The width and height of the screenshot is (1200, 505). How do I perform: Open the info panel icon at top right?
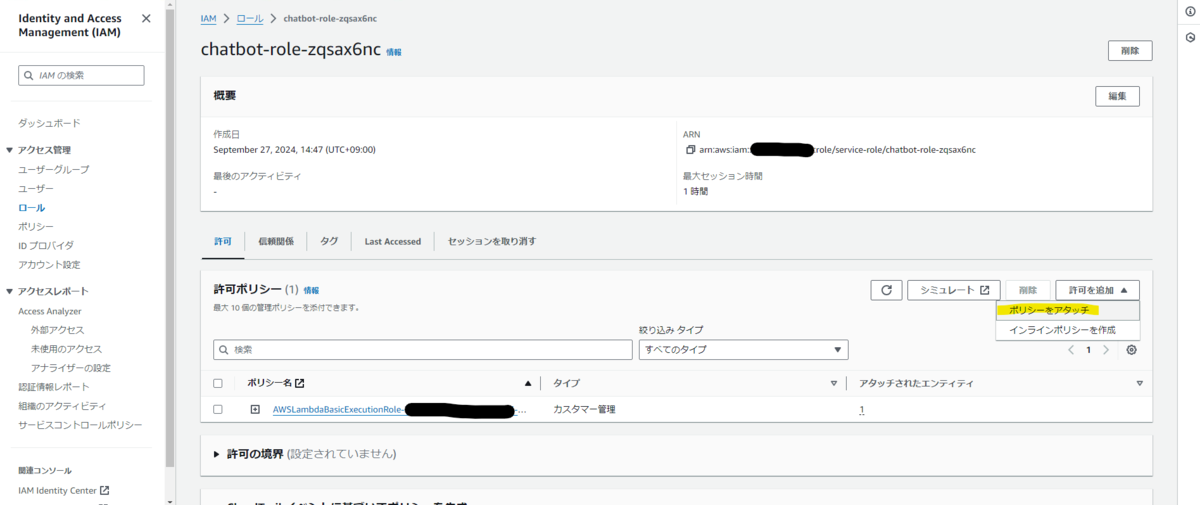1190,11
